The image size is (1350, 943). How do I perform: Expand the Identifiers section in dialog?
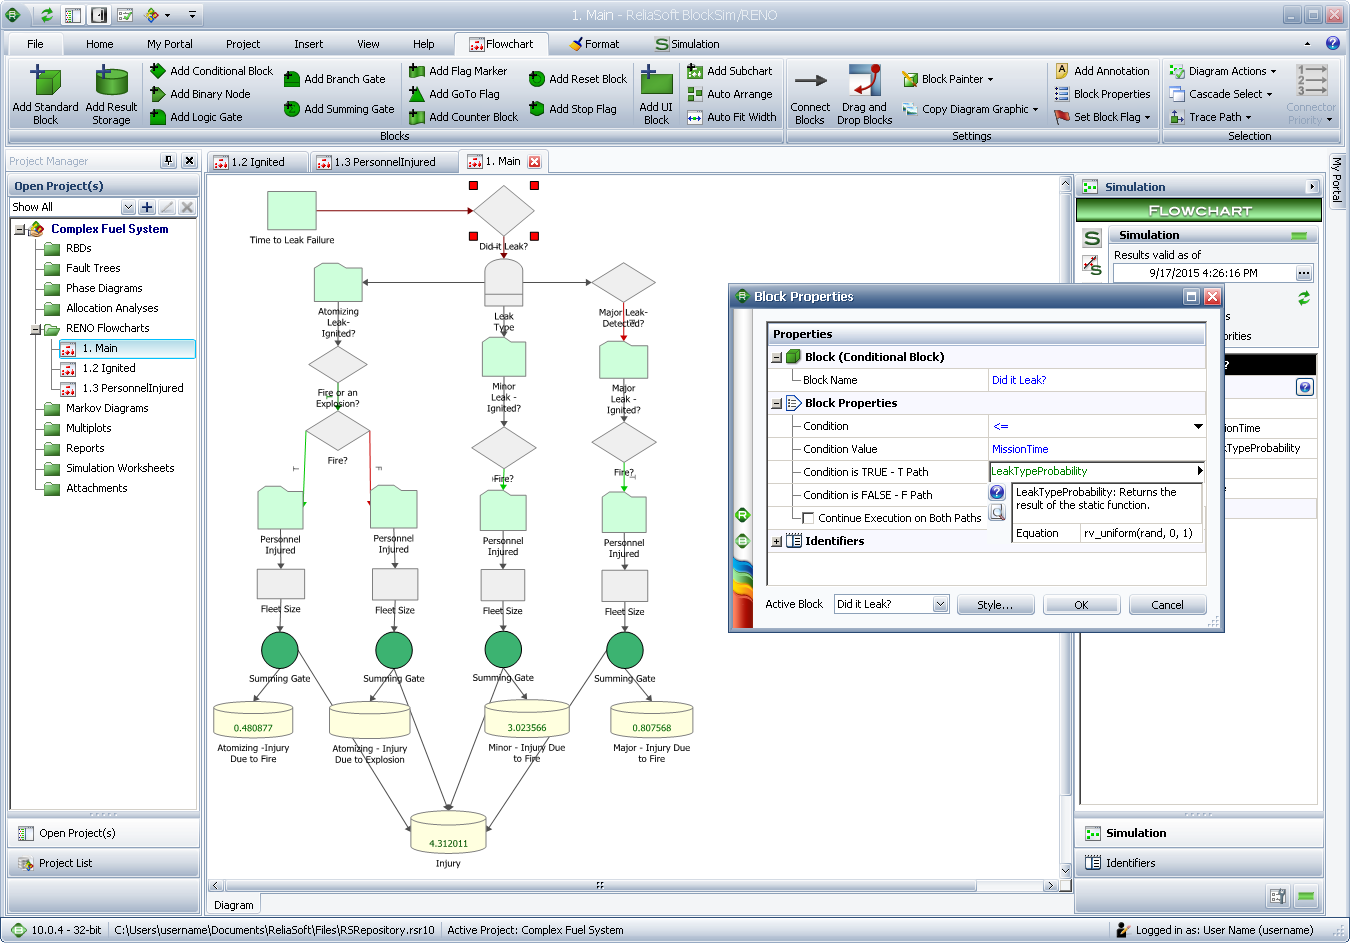[x=777, y=541]
